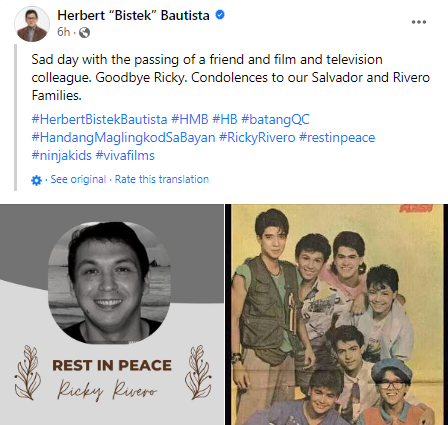Screen dimensions: 448x425
Task: Open the #batangQC hashtag
Action: [275, 119]
